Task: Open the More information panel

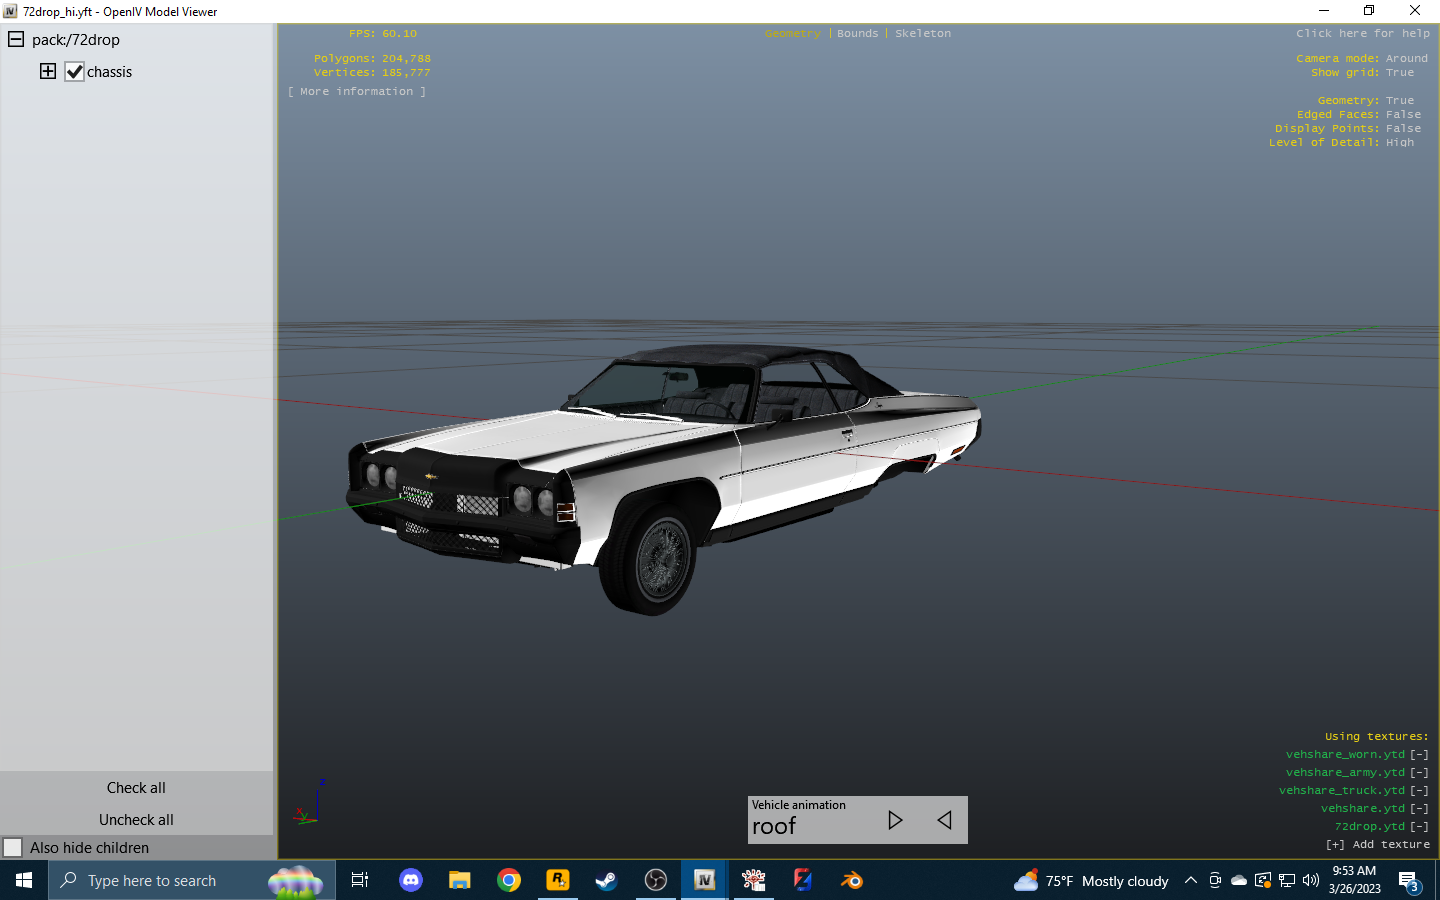Action: 357,91
